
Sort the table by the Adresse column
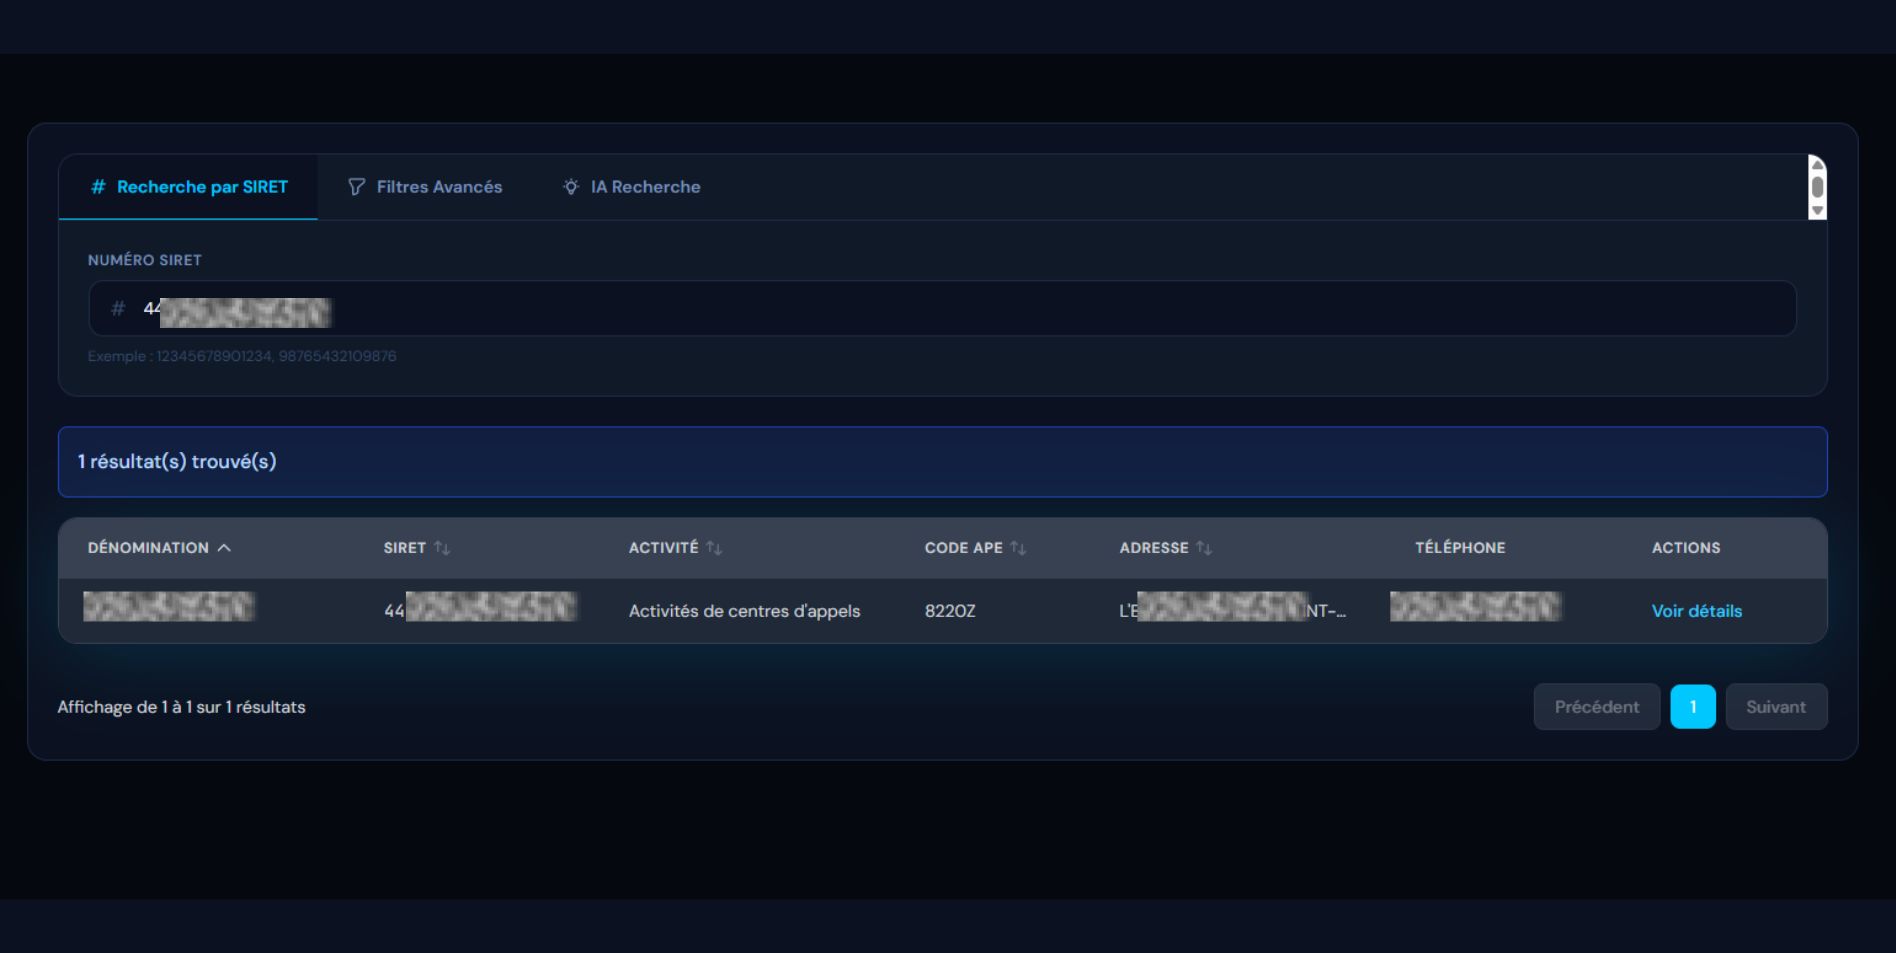click(1165, 548)
